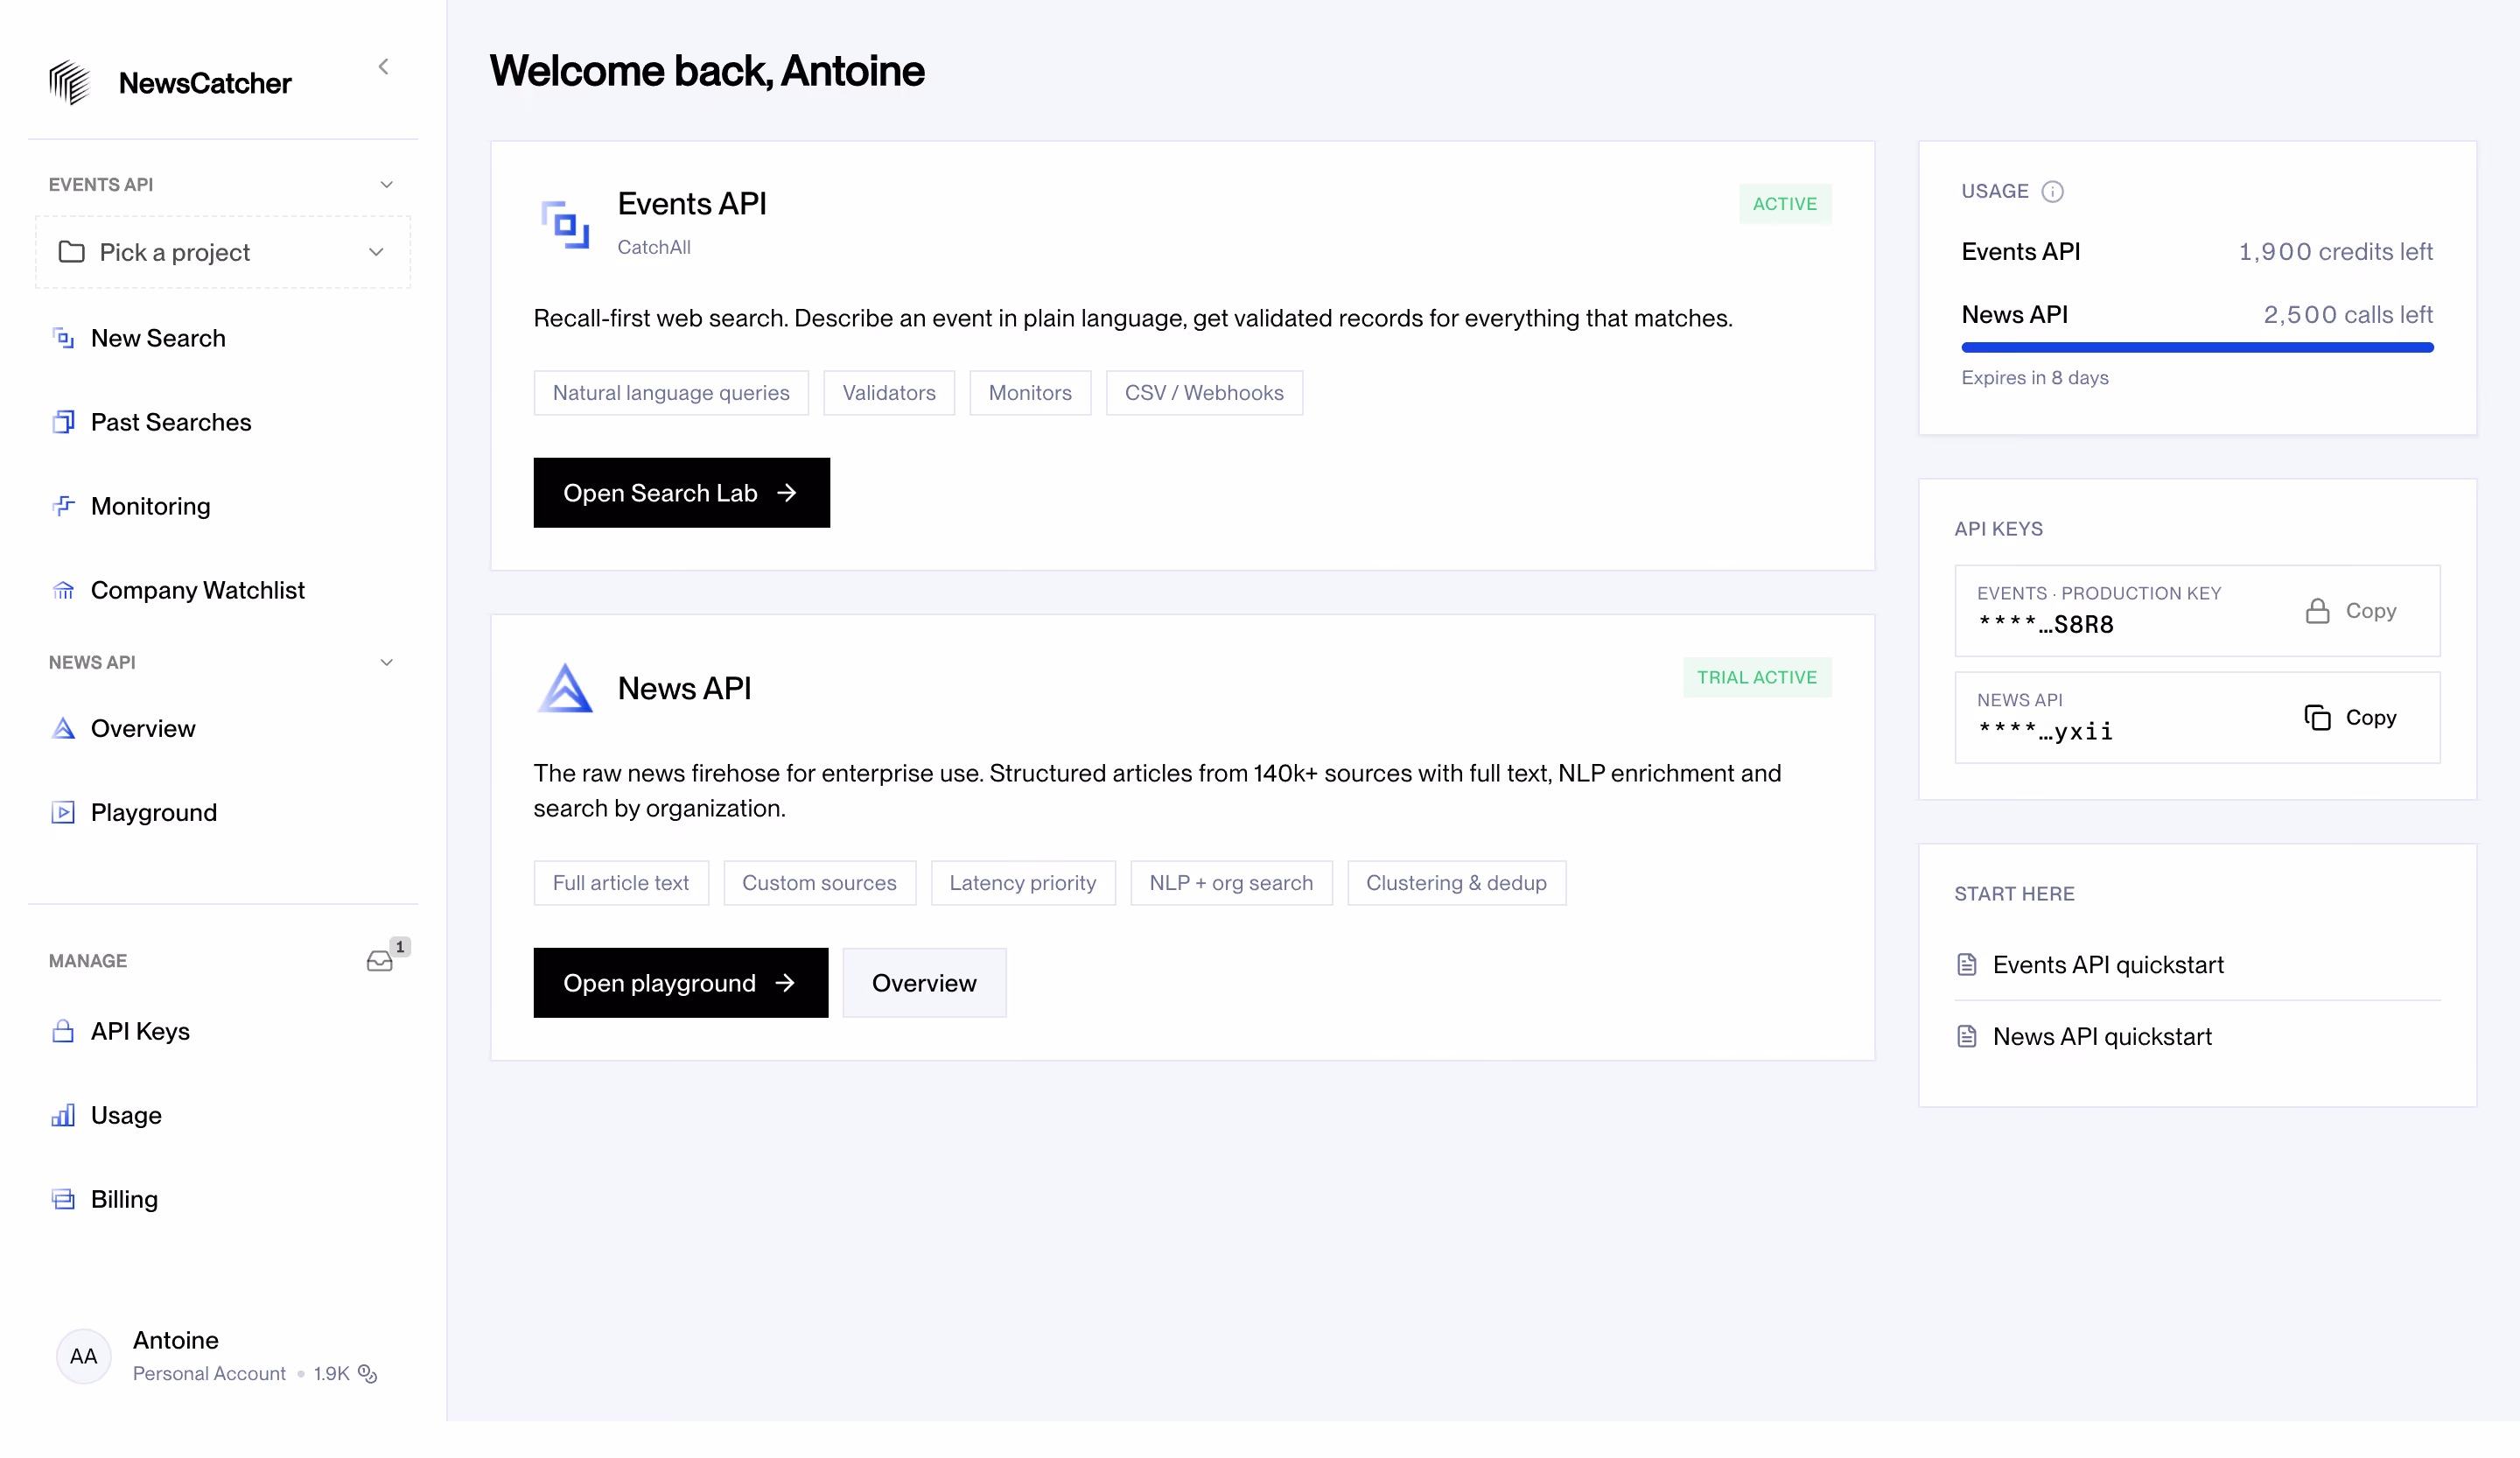Click the Playground play icon in sidebar
Screen dimensions: 2520x1458
pos(63,812)
